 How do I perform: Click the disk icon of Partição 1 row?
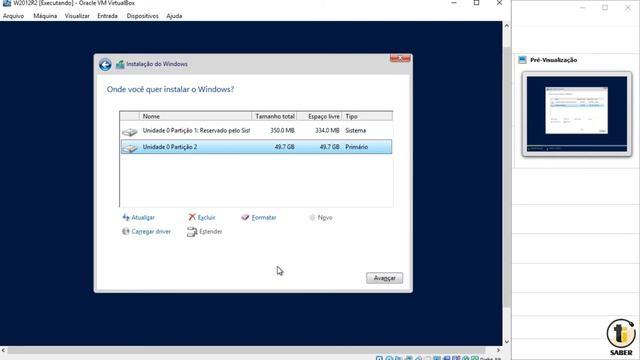(130, 131)
